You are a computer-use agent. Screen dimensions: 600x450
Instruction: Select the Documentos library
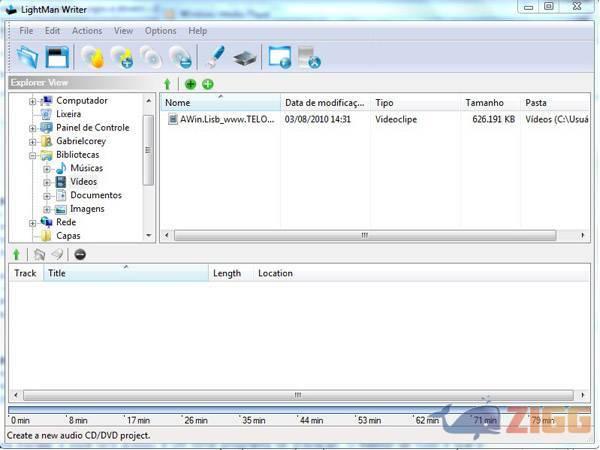pyautogui.click(x=96, y=195)
